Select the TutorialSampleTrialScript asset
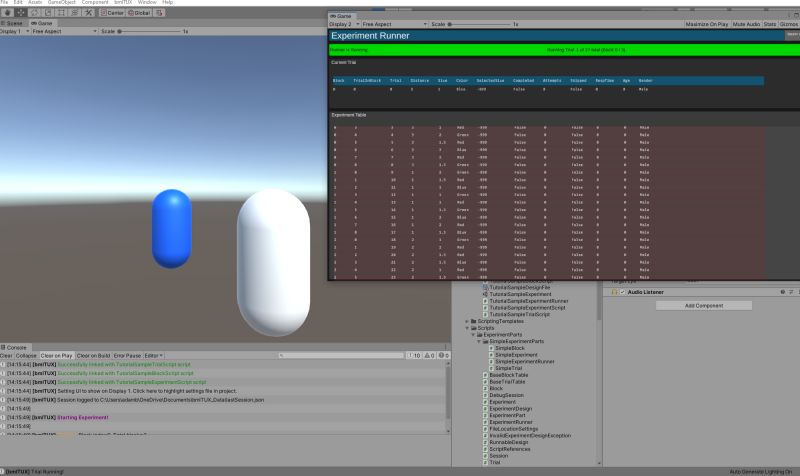The height and width of the screenshot is (476, 800). [x=519, y=315]
